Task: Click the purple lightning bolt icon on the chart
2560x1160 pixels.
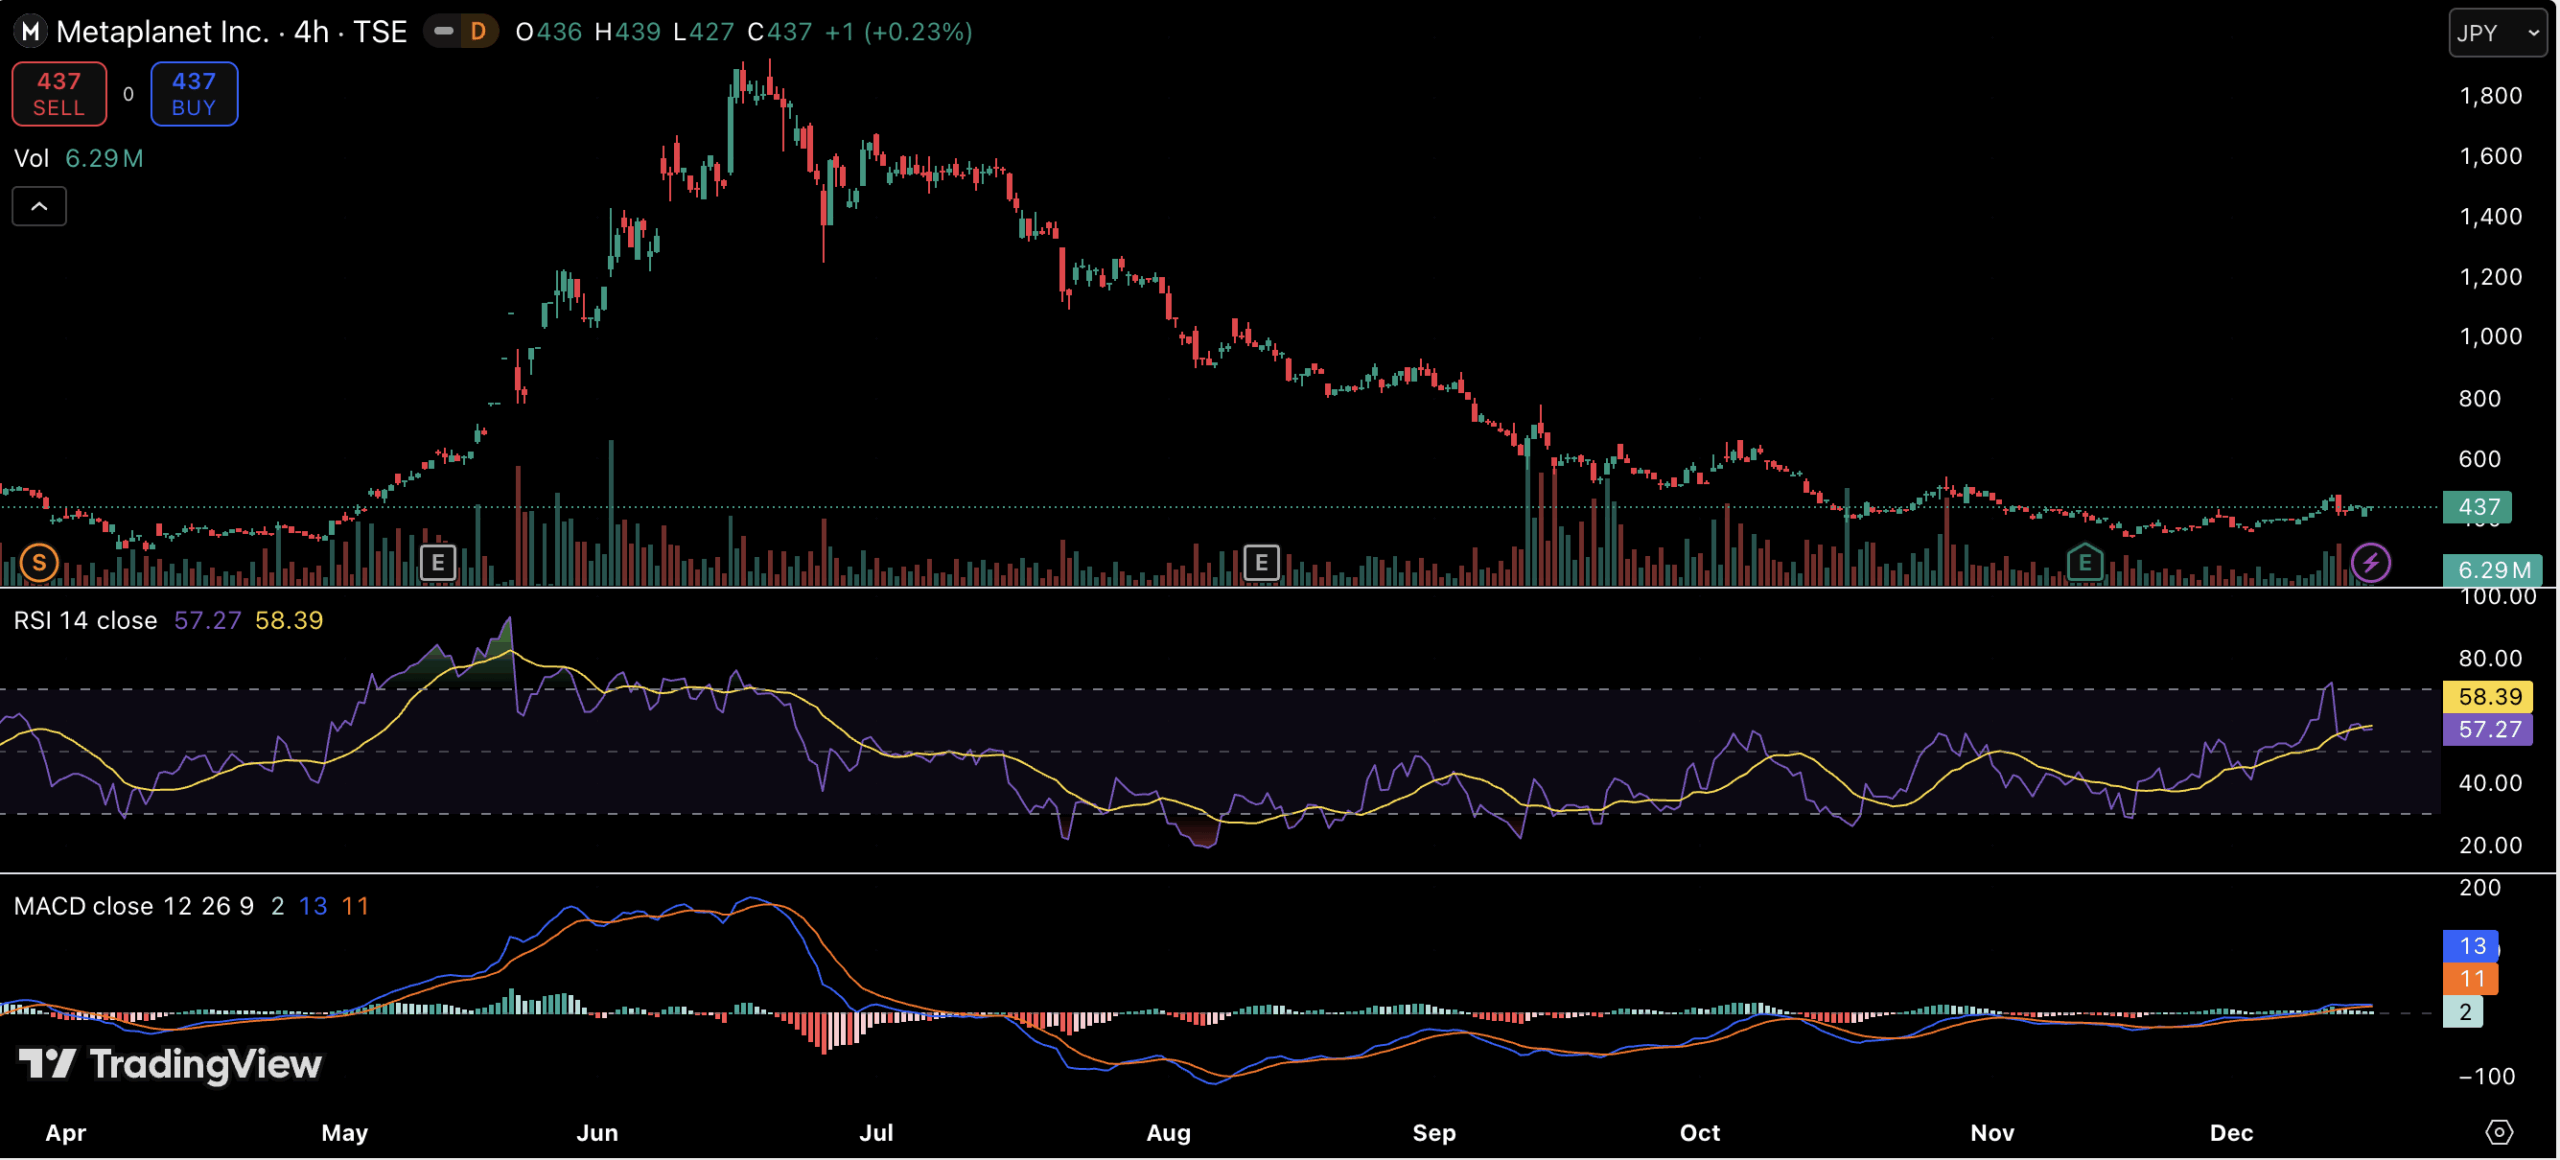Action: 2372,563
